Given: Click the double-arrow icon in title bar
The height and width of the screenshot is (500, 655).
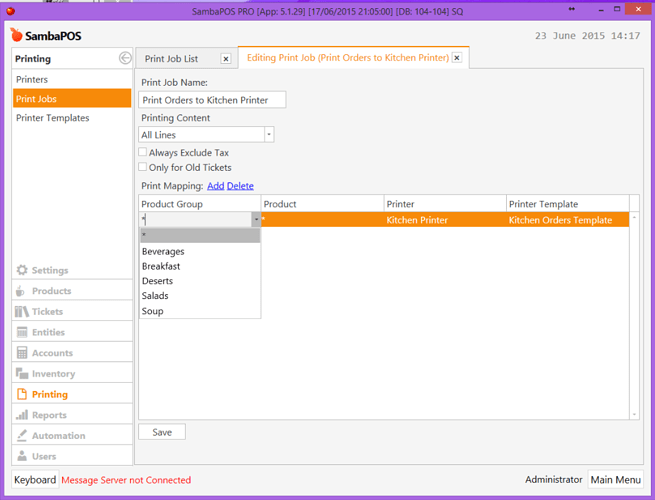Looking at the screenshot, I should coord(571,9).
